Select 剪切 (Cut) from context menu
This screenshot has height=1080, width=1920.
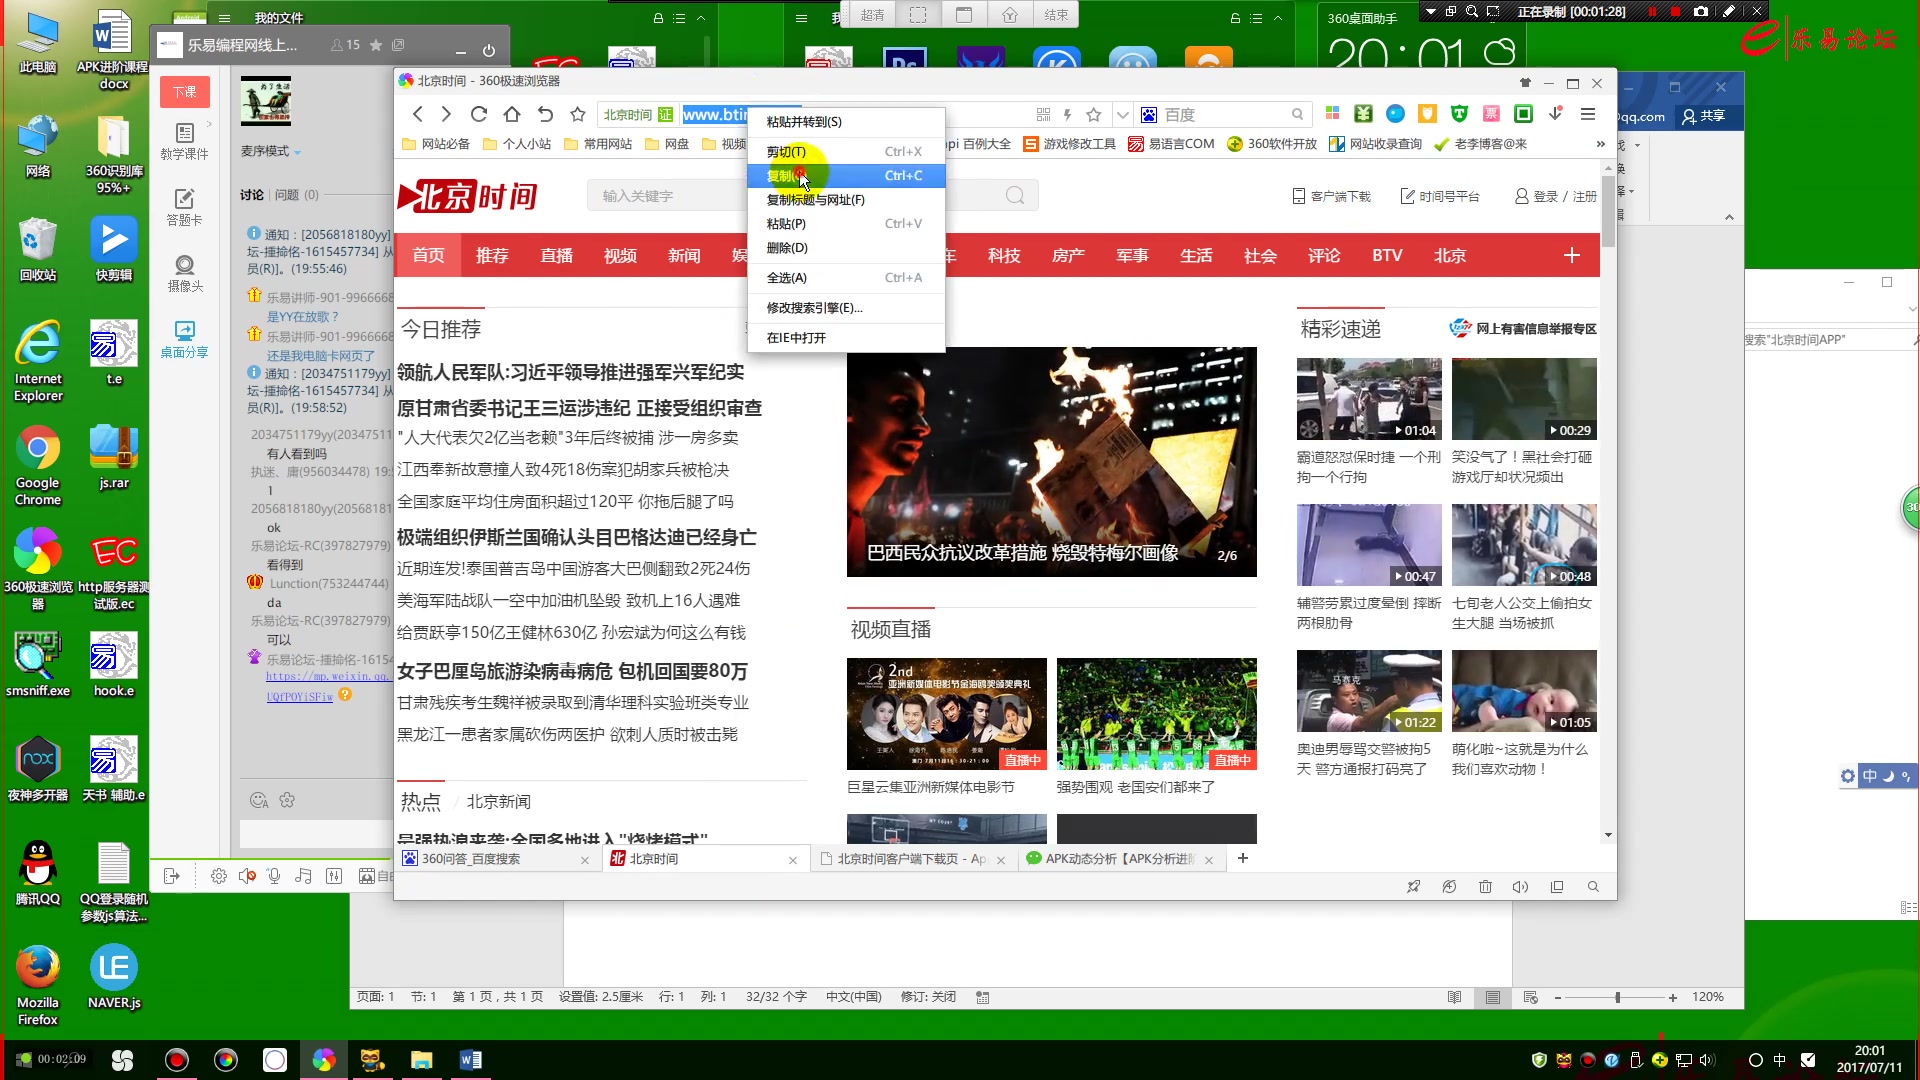[787, 150]
